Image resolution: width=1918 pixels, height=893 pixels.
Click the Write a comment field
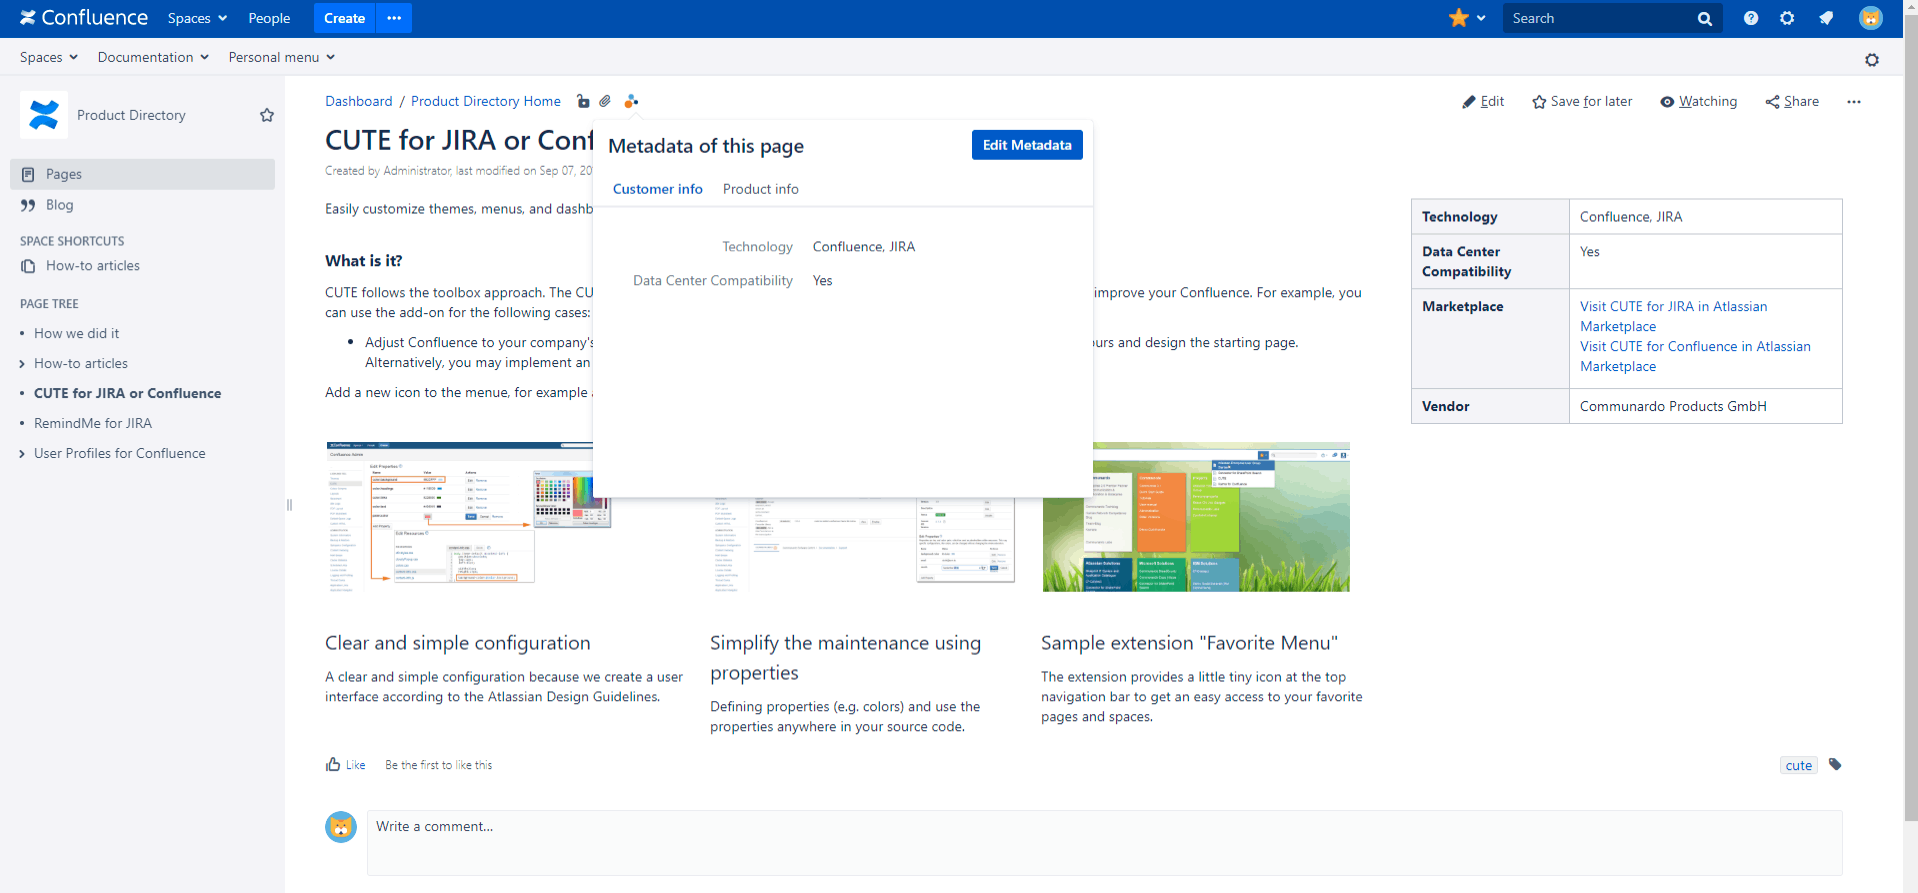[x=1104, y=843]
